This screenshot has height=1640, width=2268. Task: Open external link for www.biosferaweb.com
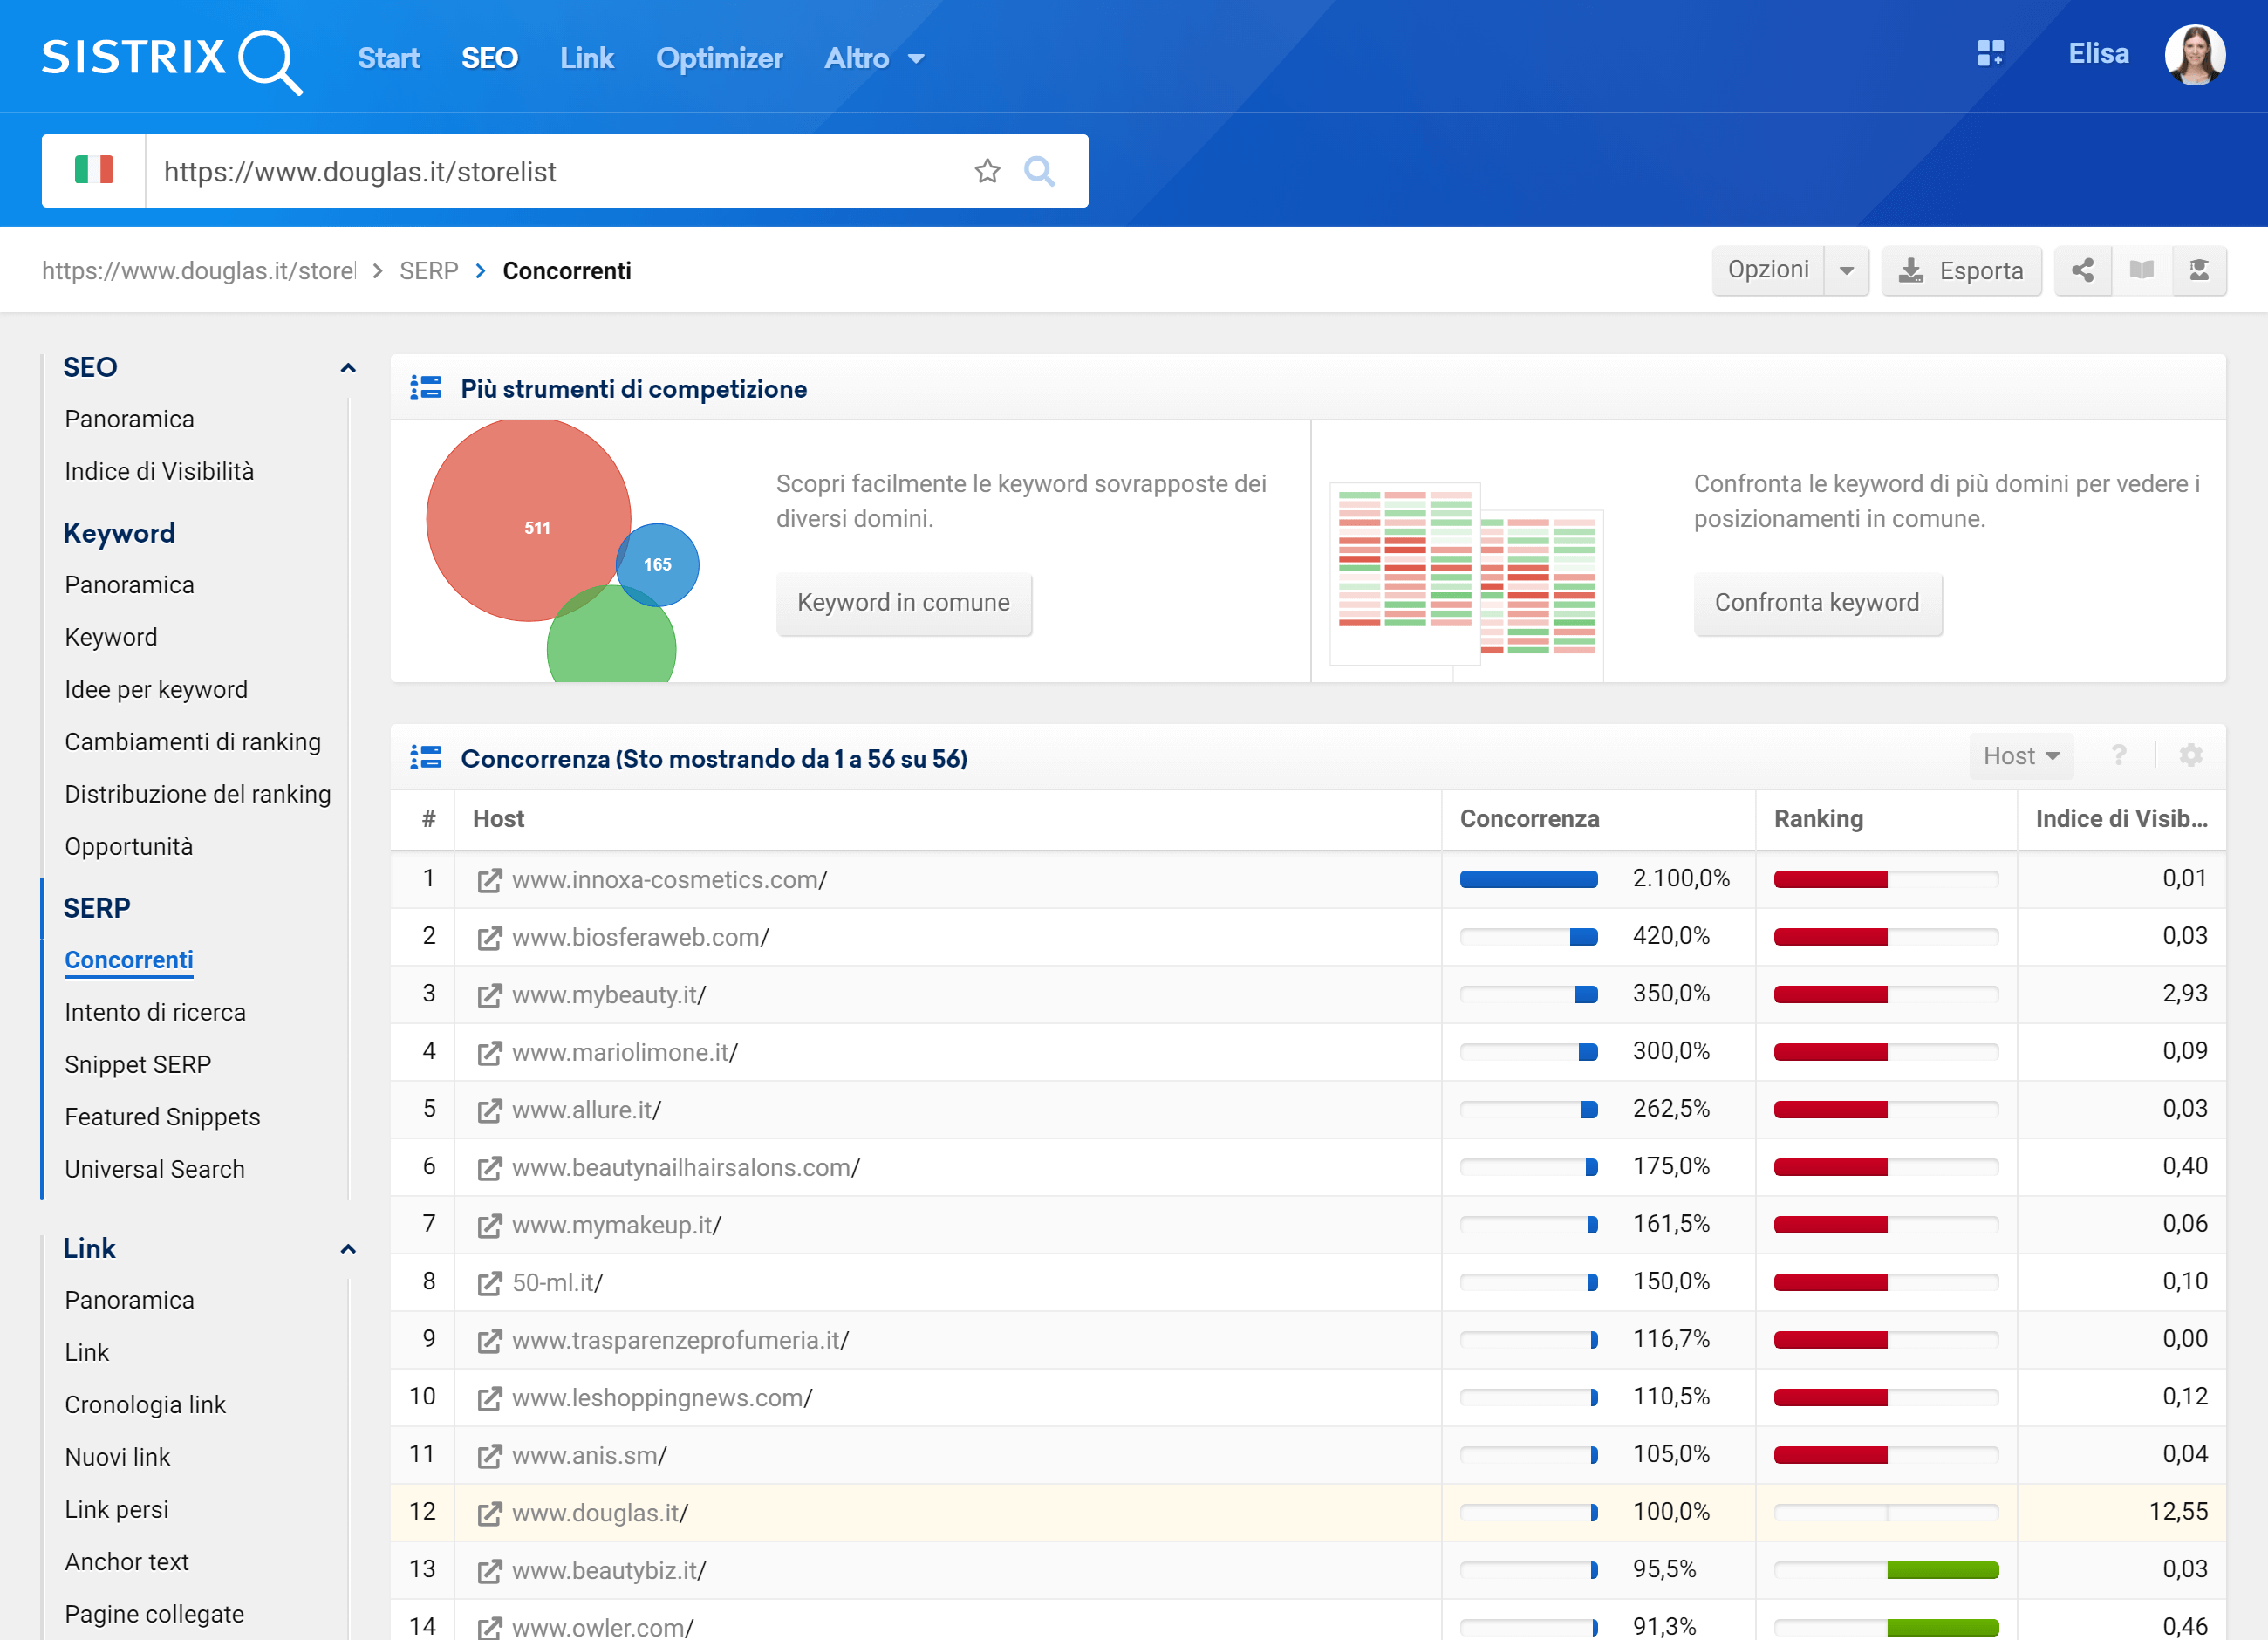tap(489, 938)
